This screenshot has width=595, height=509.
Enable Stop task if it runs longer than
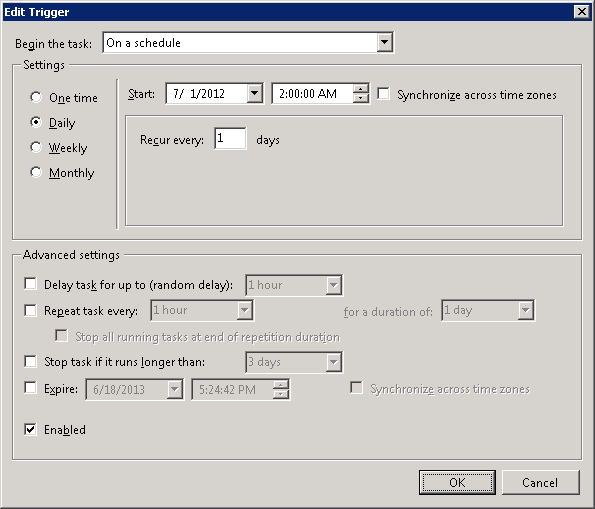pos(30,361)
